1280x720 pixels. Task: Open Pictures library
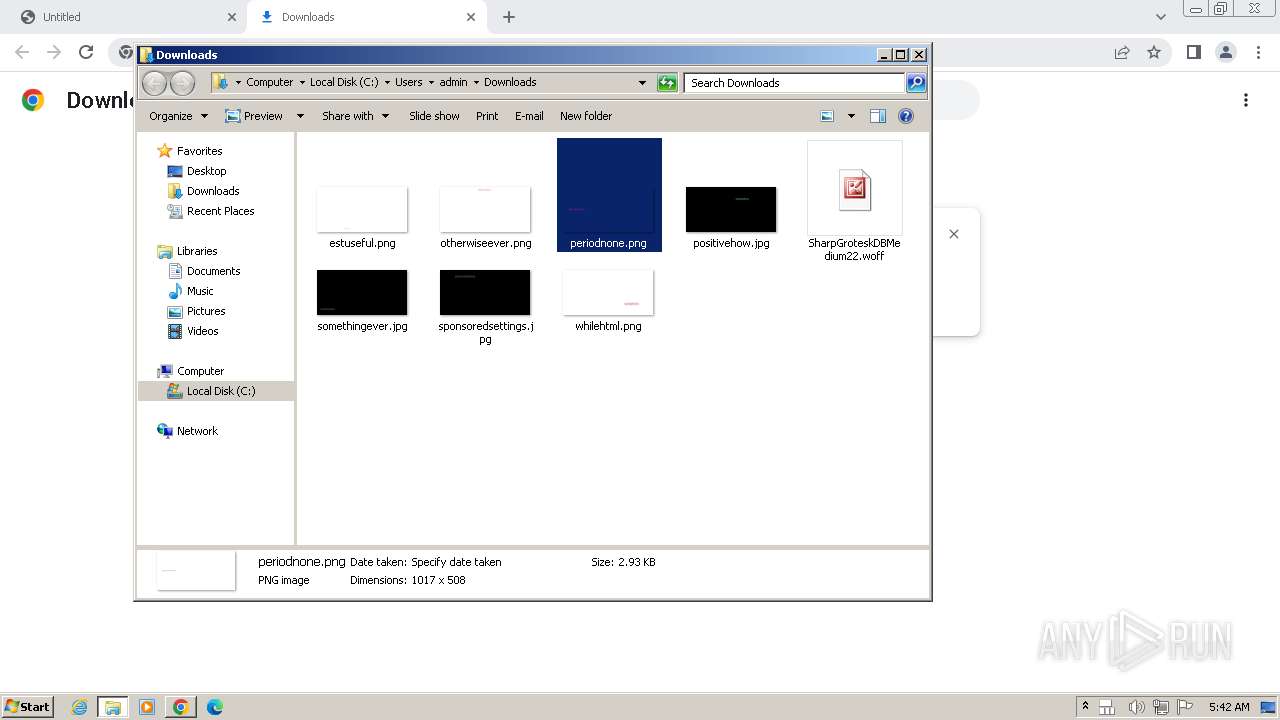pyautogui.click(x=206, y=311)
